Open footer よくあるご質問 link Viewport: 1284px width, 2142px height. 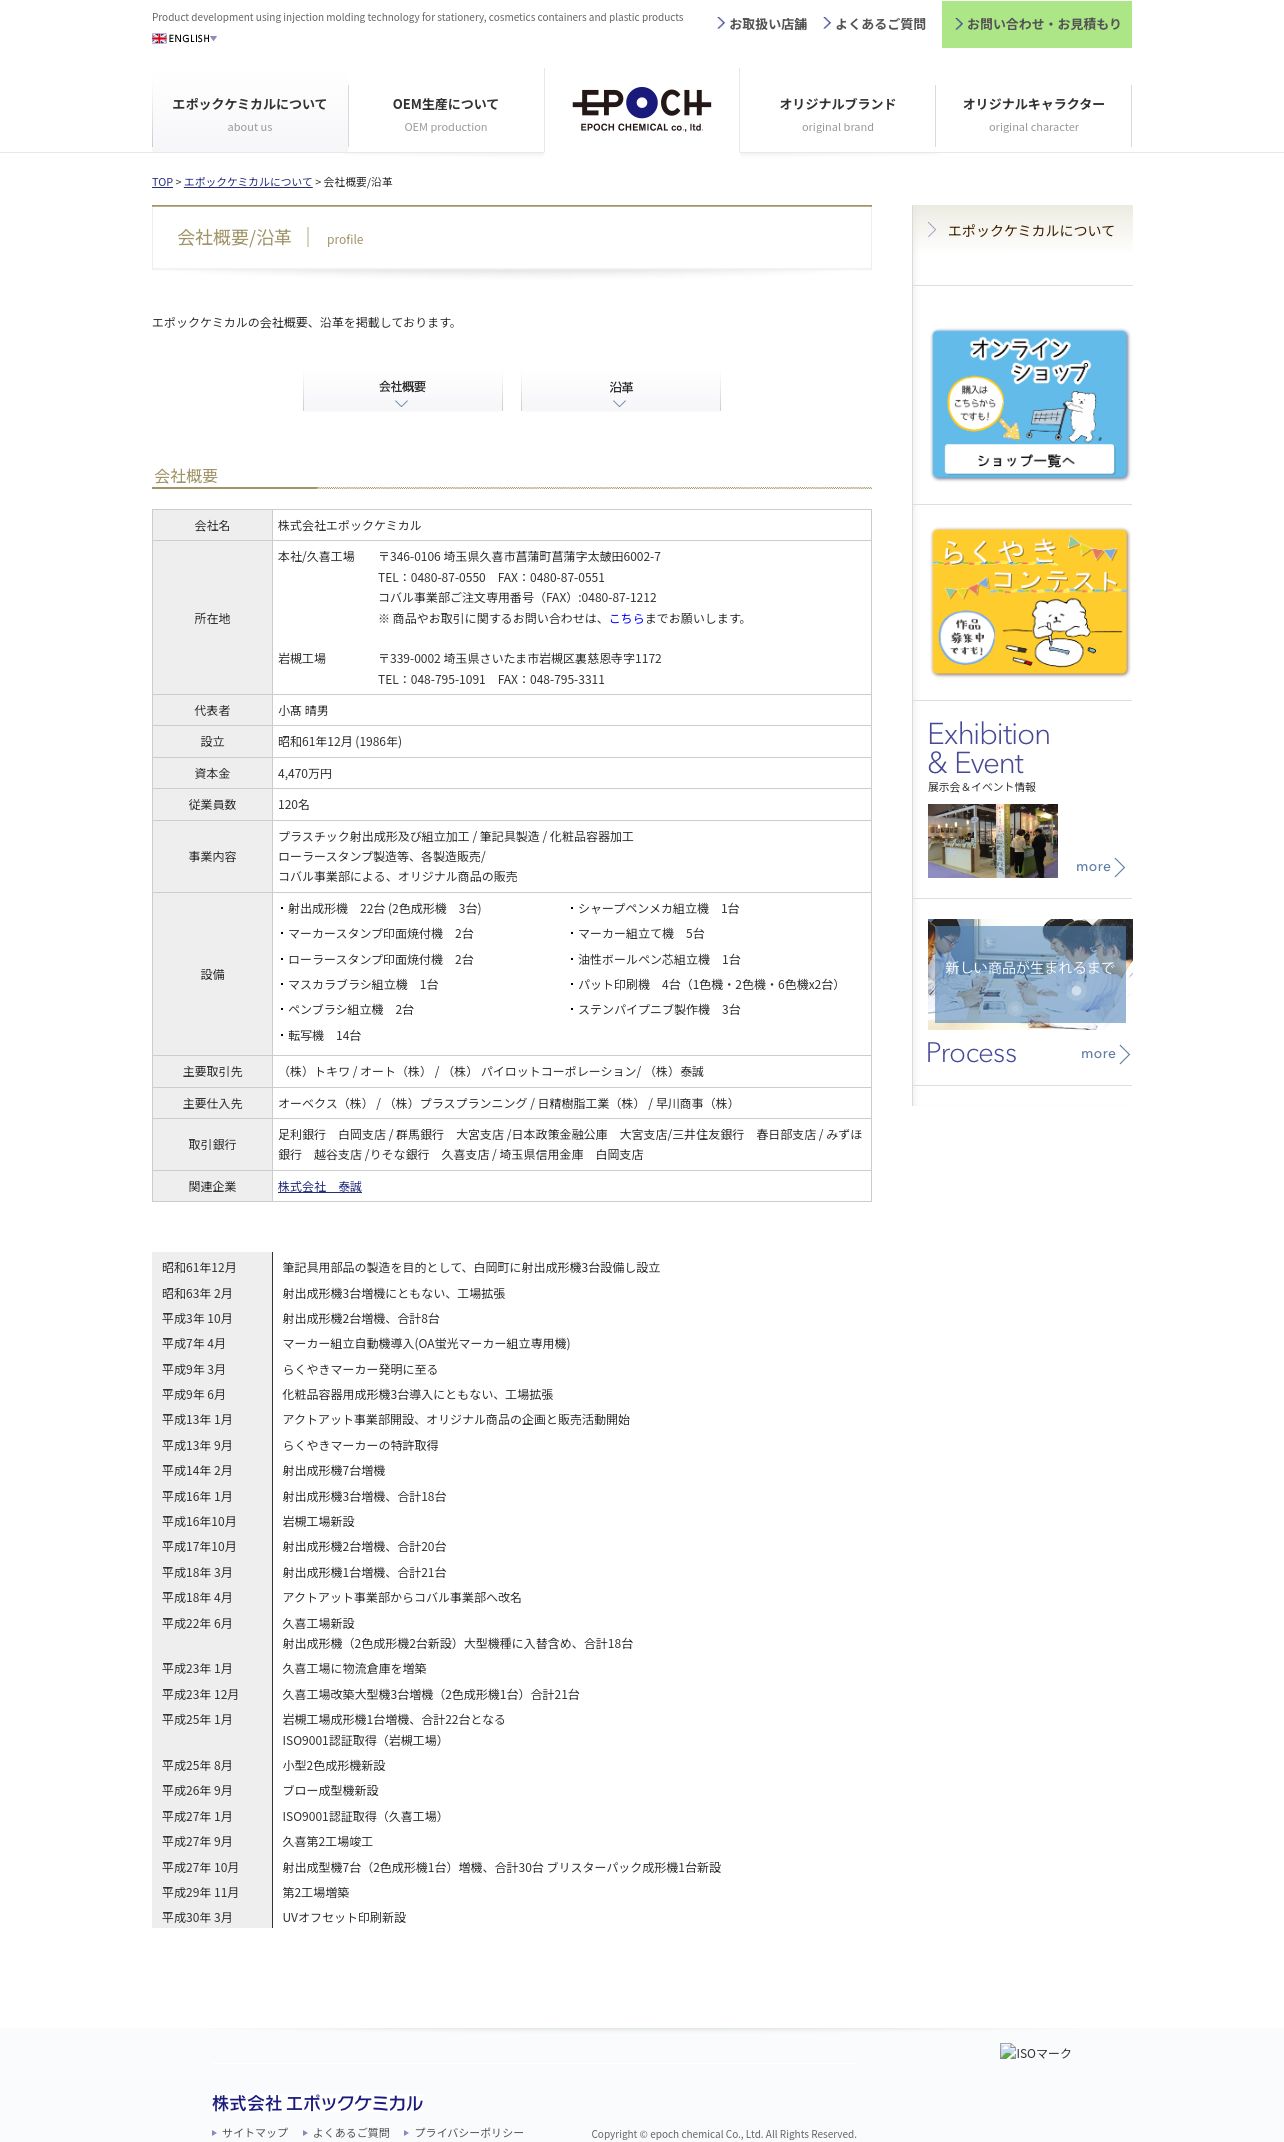point(346,2133)
